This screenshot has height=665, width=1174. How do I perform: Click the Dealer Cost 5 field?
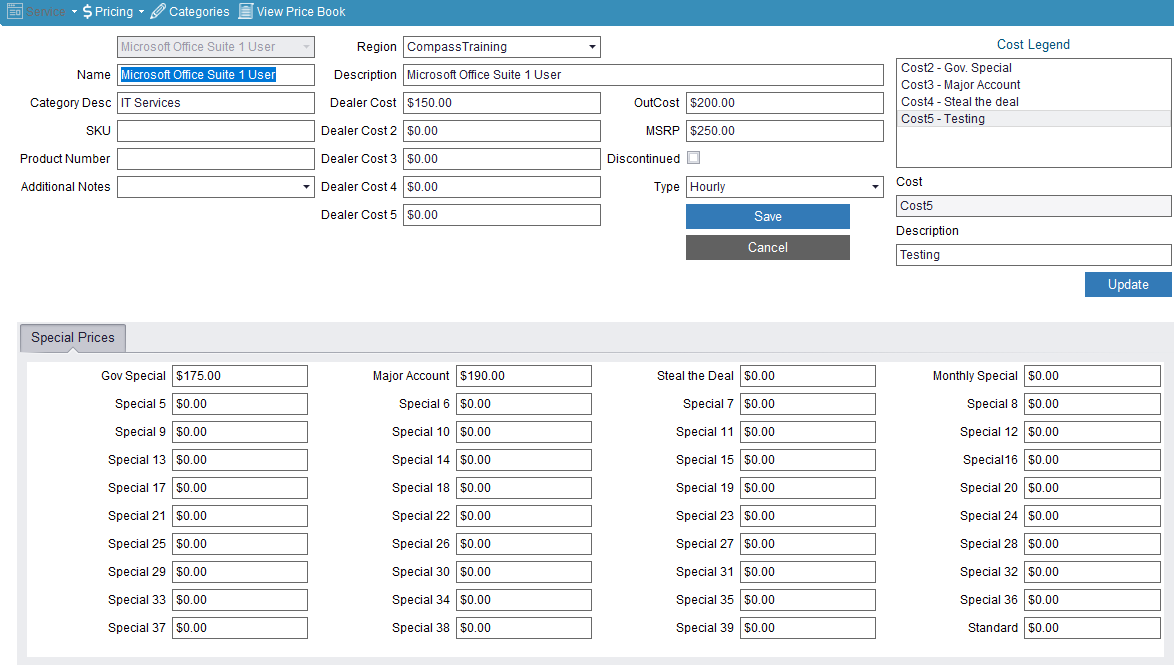502,215
